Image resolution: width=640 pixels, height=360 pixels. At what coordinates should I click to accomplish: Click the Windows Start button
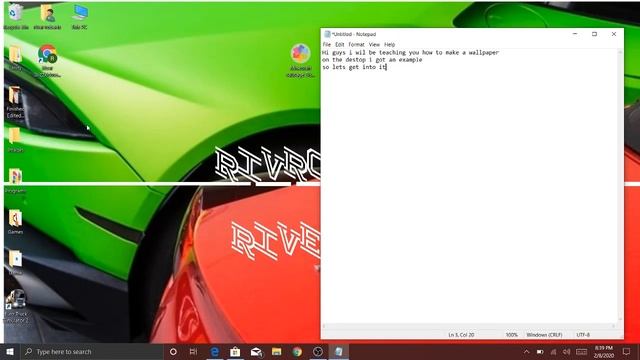coord(10,351)
